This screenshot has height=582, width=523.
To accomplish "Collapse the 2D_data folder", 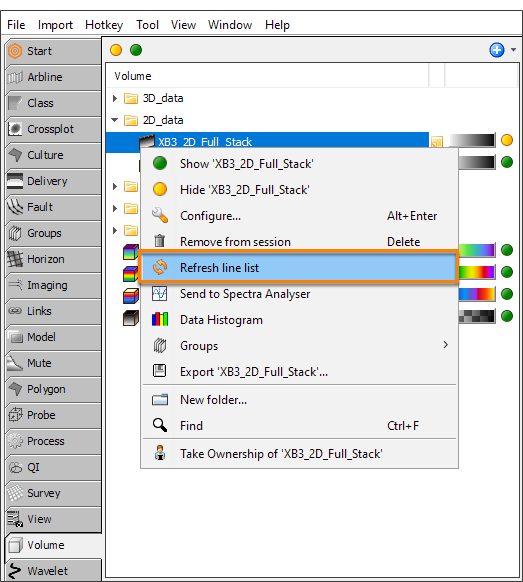I will point(115,120).
